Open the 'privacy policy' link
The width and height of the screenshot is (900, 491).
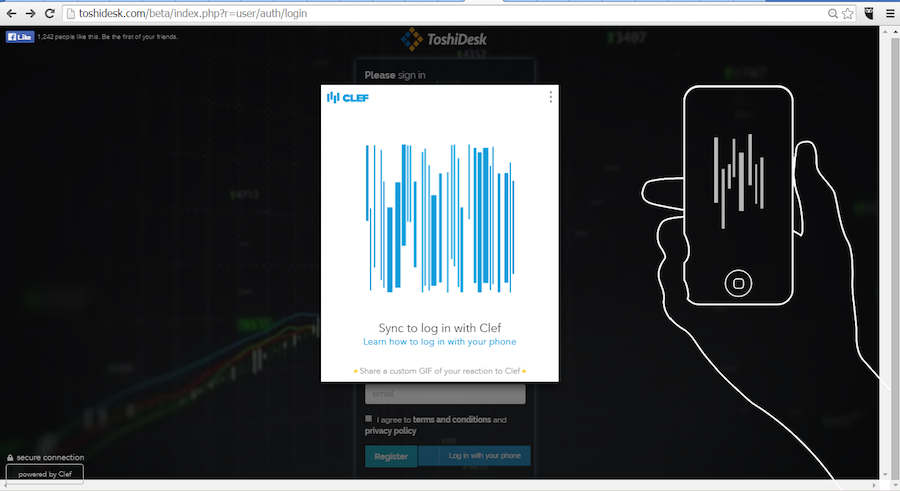coord(390,431)
